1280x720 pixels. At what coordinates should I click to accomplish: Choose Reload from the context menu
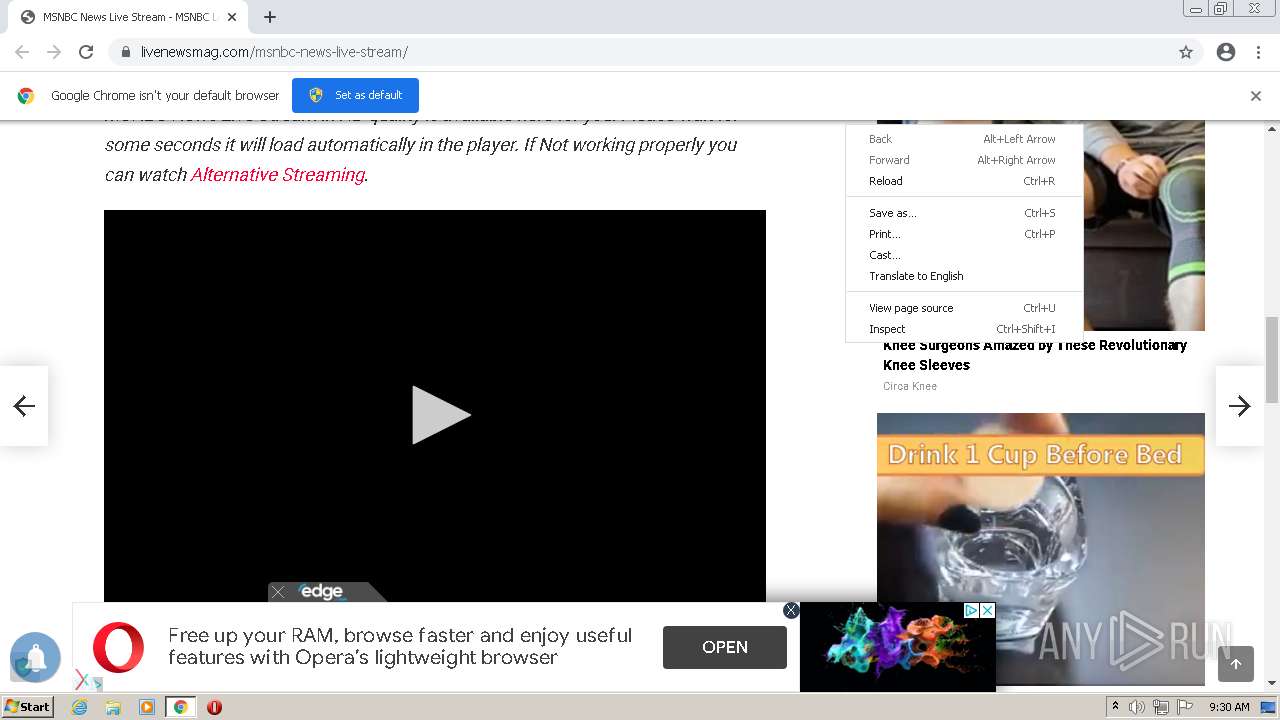coord(962,181)
